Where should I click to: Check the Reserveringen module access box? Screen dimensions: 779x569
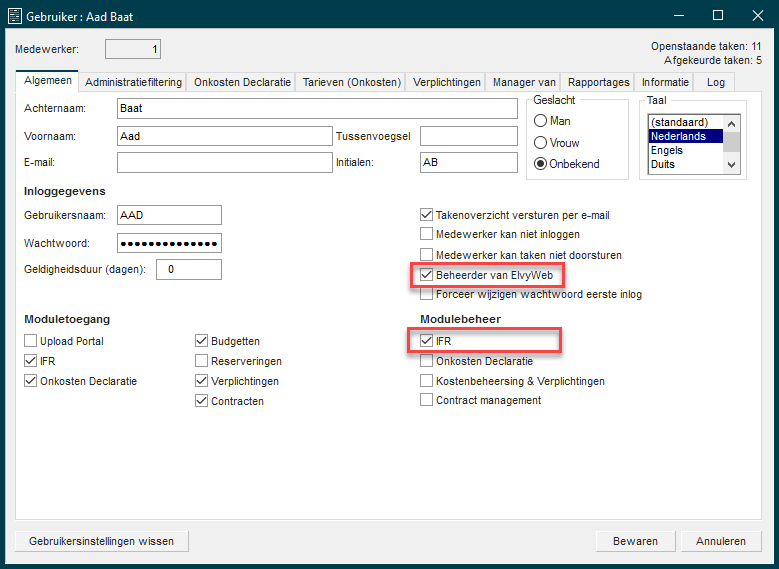pyautogui.click(x=202, y=361)
